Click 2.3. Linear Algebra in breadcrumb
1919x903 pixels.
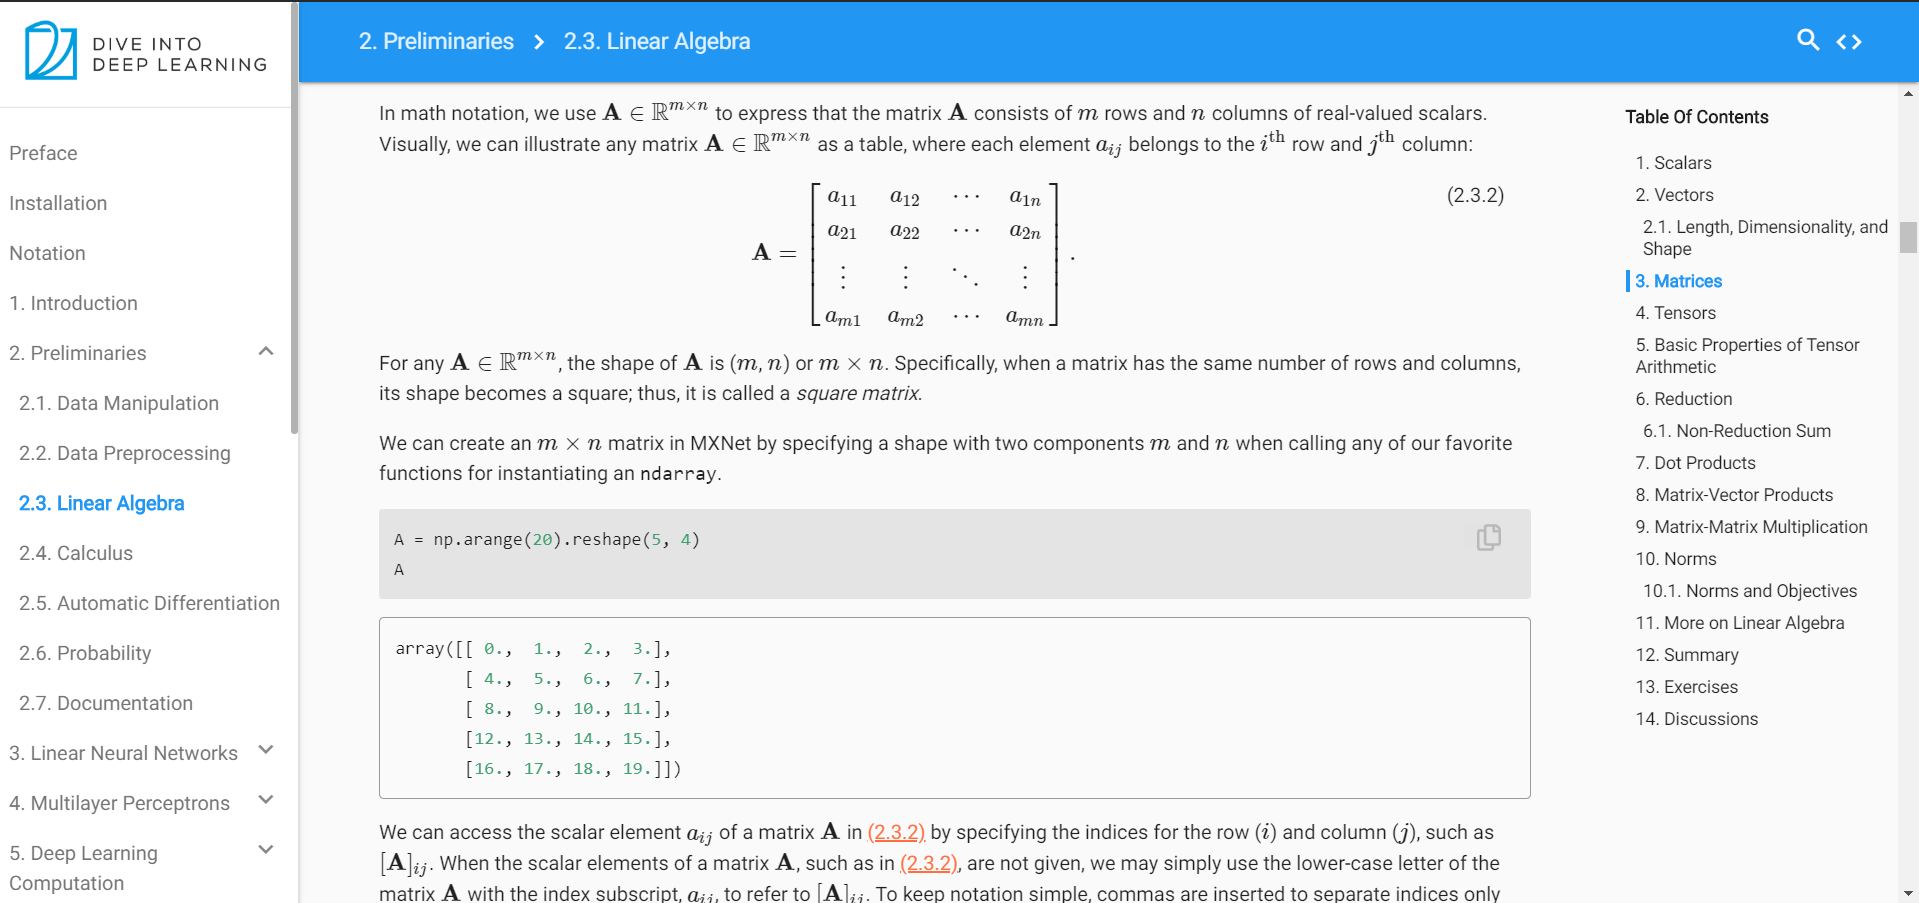(657, 41)
